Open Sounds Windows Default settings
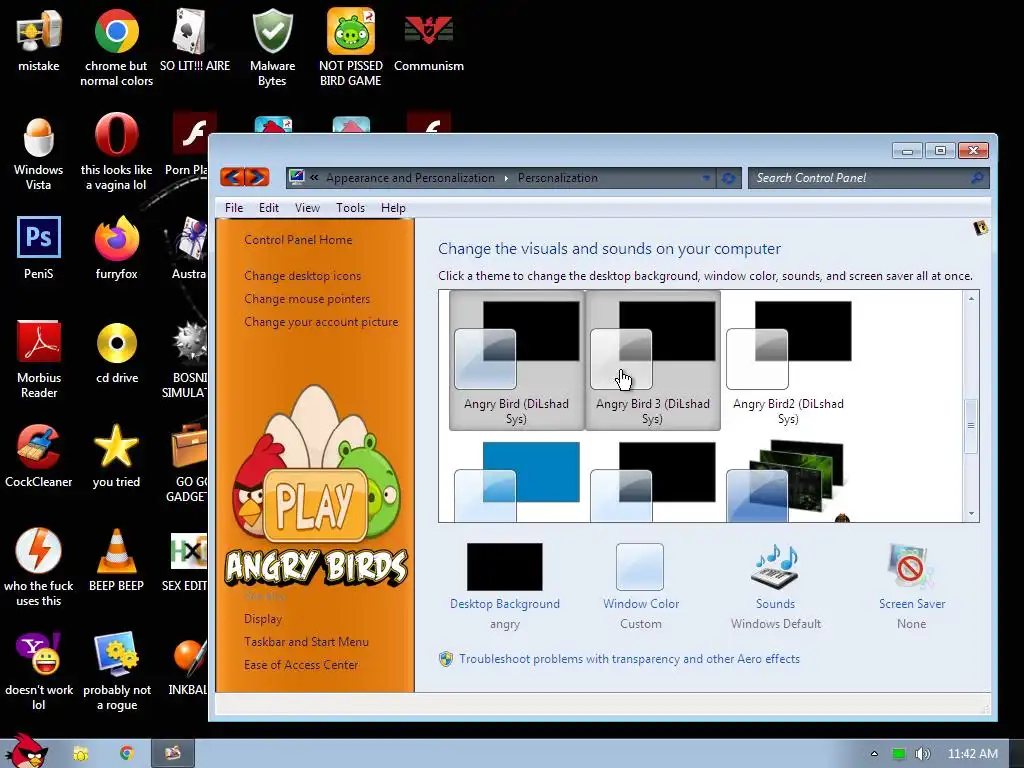 click(x=776, y=586)
